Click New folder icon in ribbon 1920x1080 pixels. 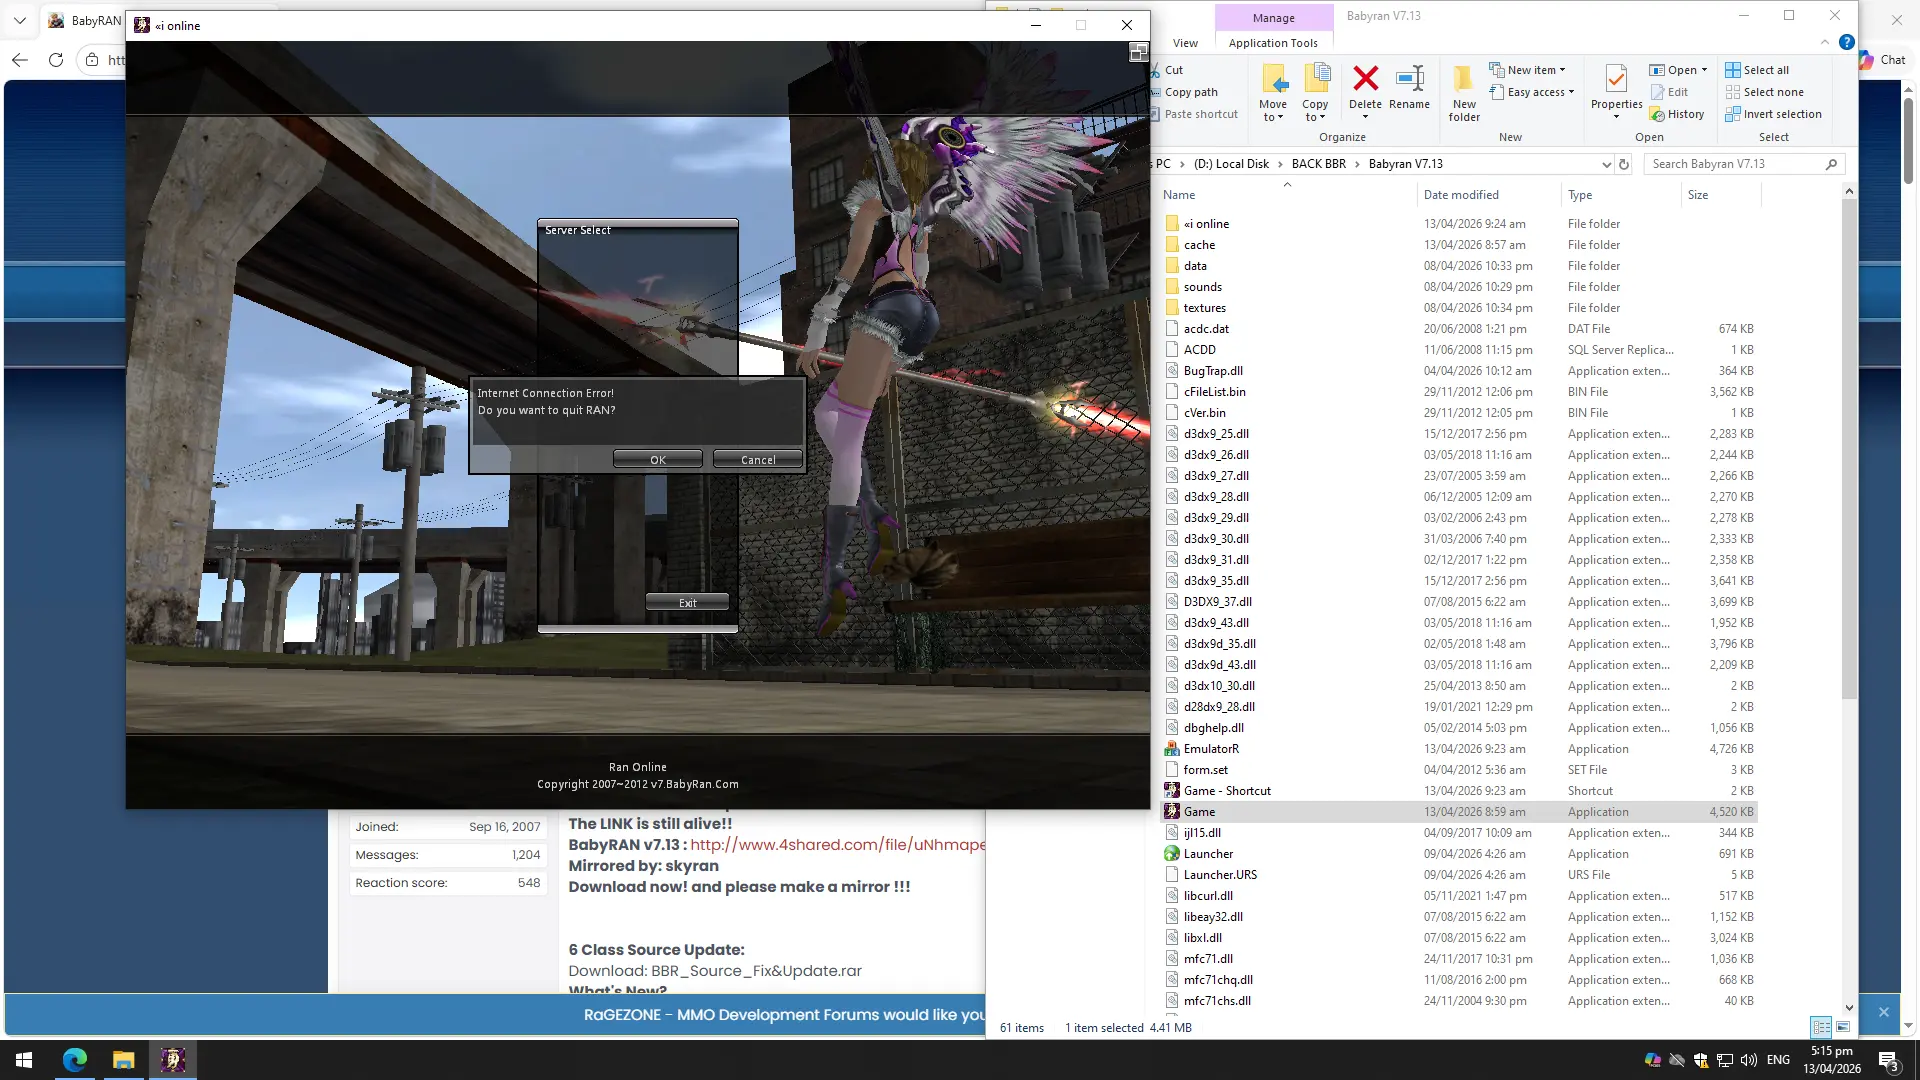(1464, 93)
